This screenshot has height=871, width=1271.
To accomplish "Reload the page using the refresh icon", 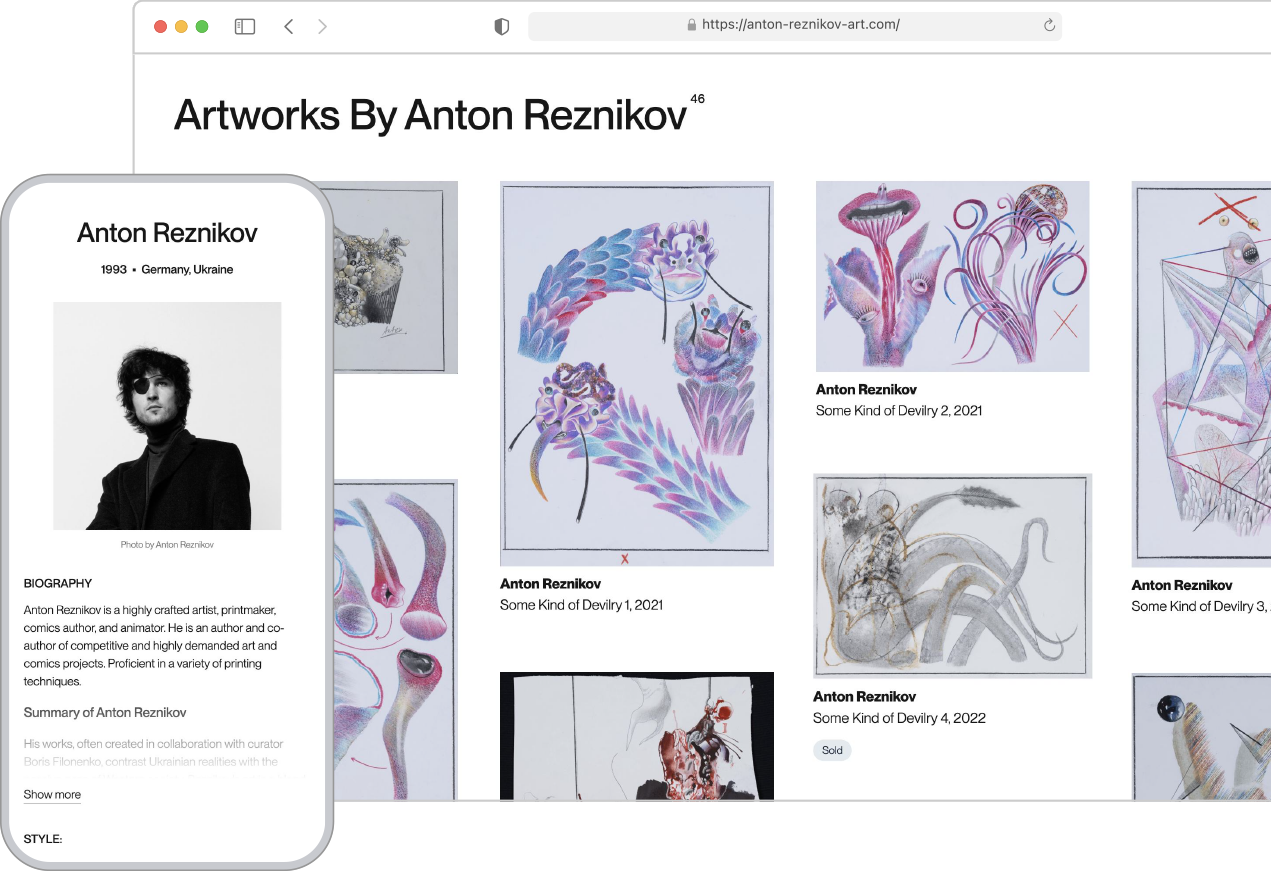I will pyautogui.click(x=1049, y=26).
